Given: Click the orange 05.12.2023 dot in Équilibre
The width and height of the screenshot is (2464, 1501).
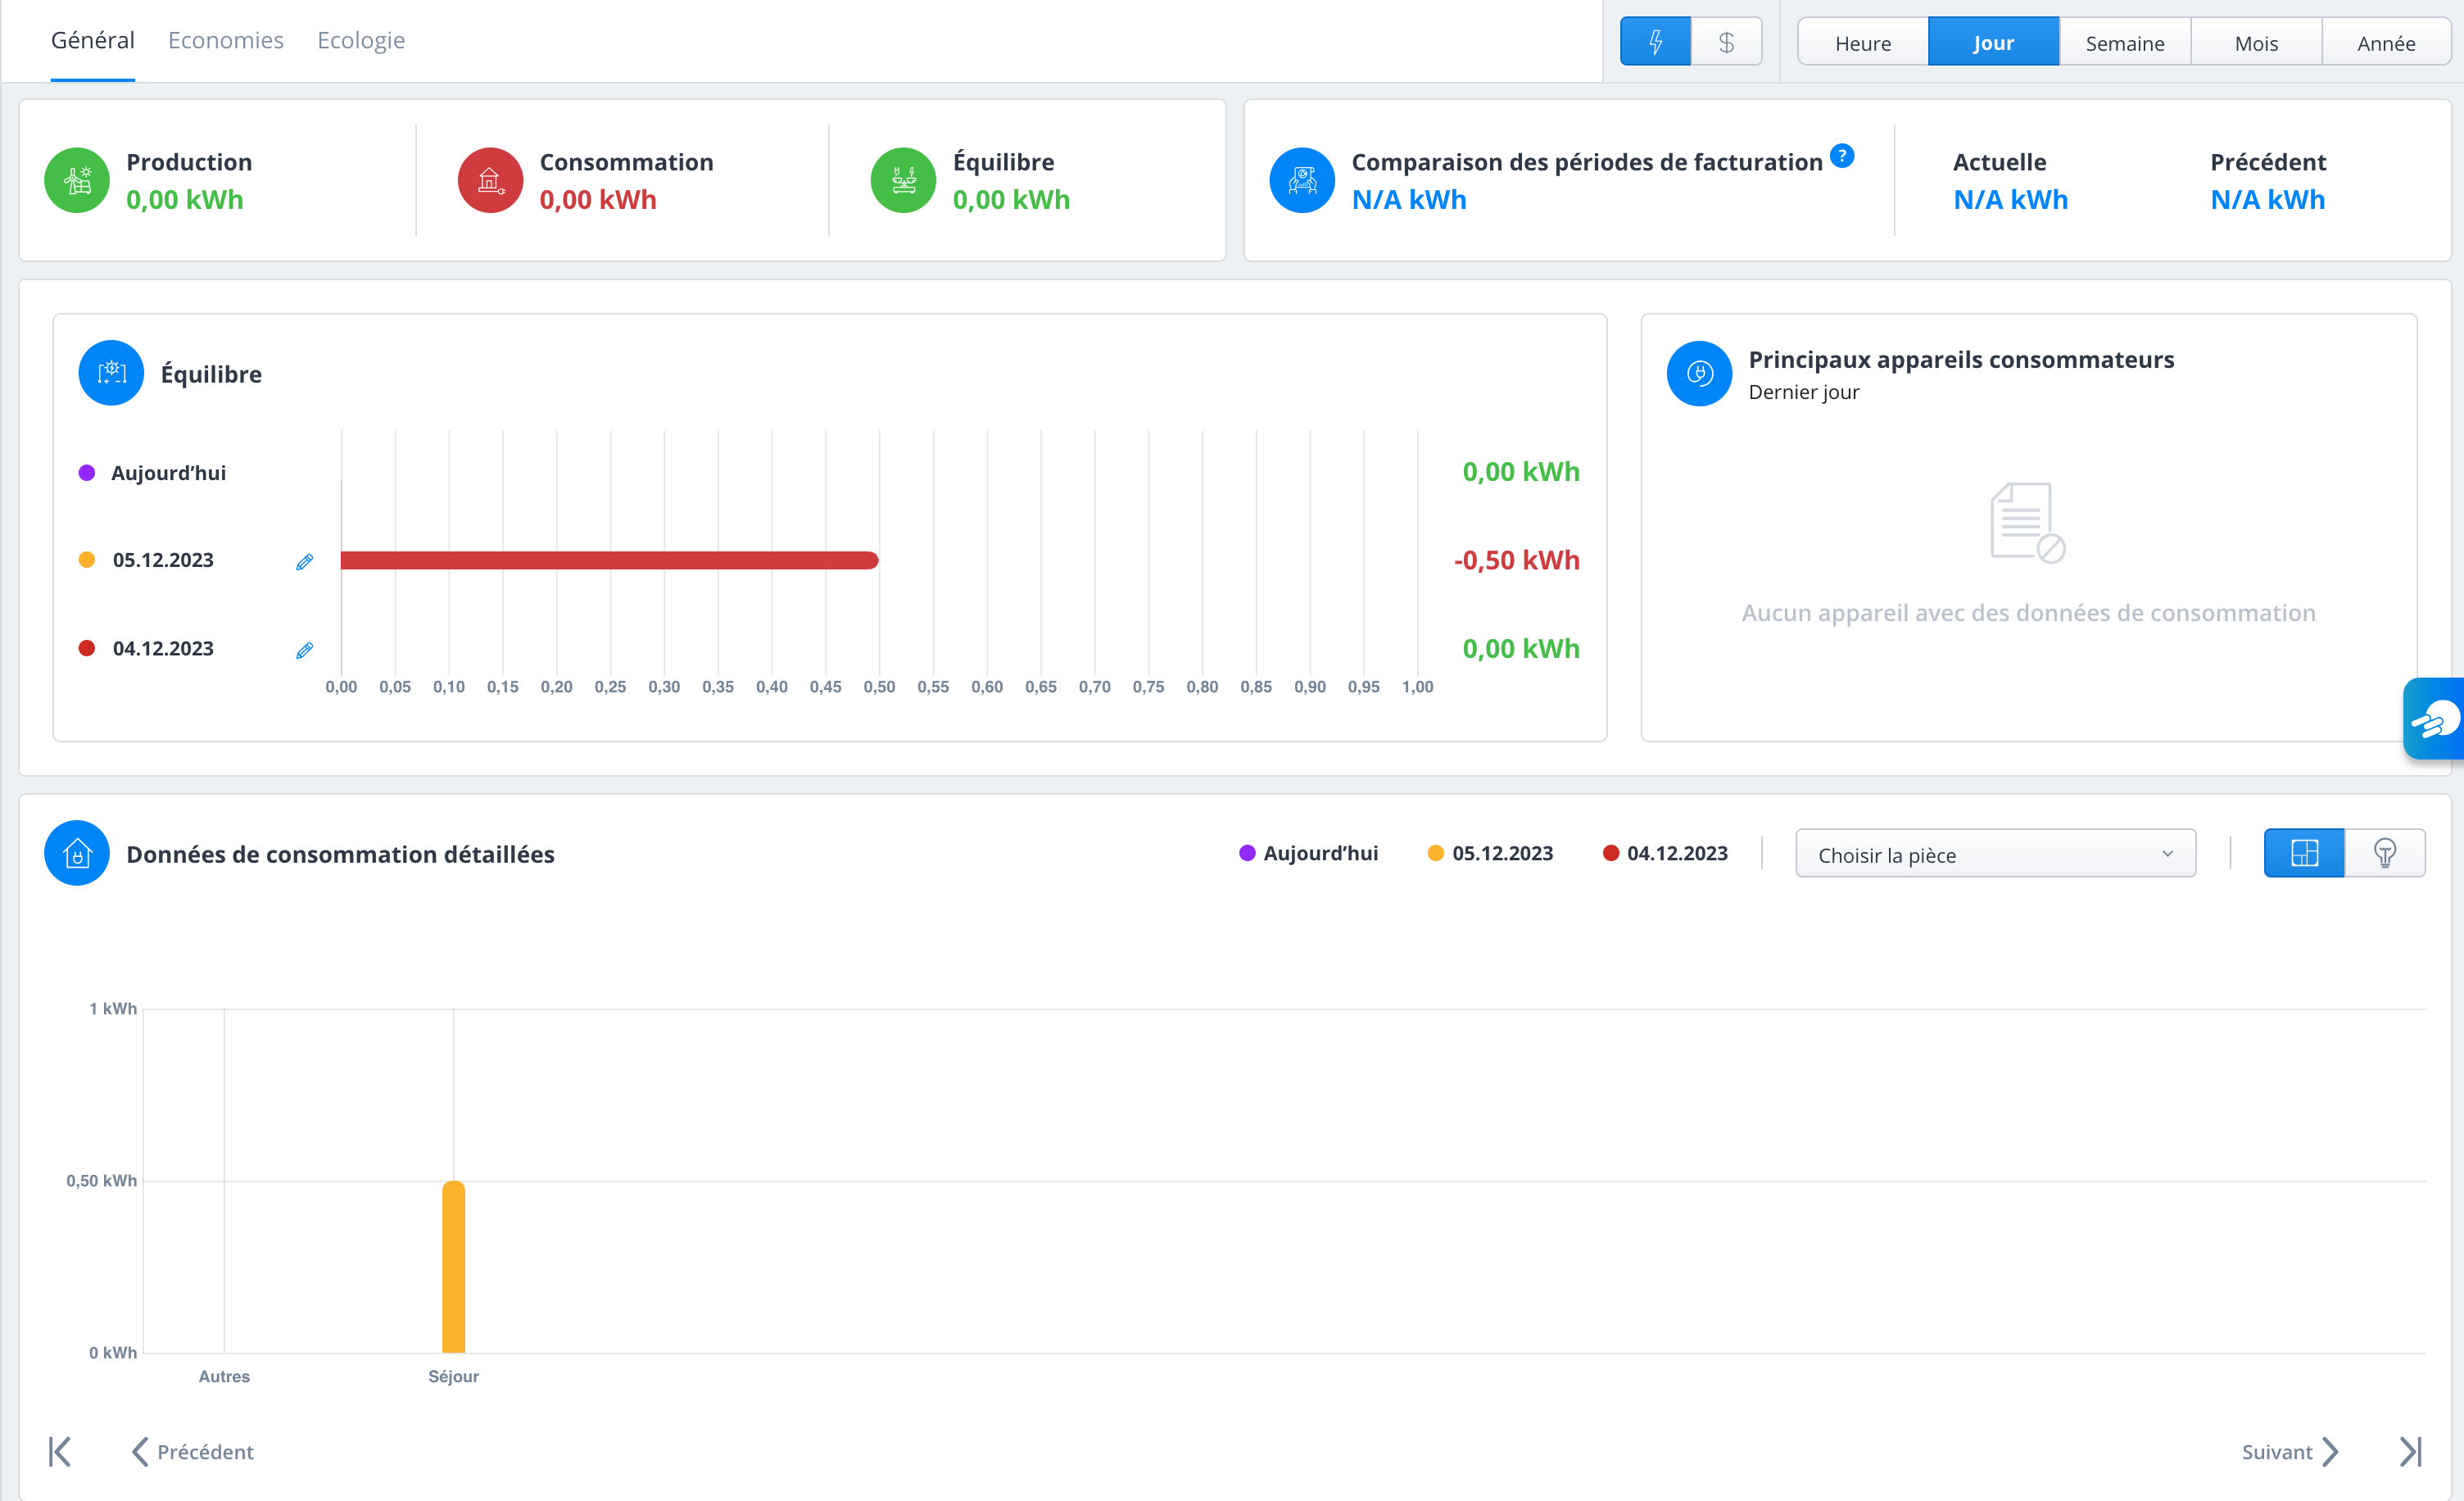Looking at the screenshot, I should (87, 559).
